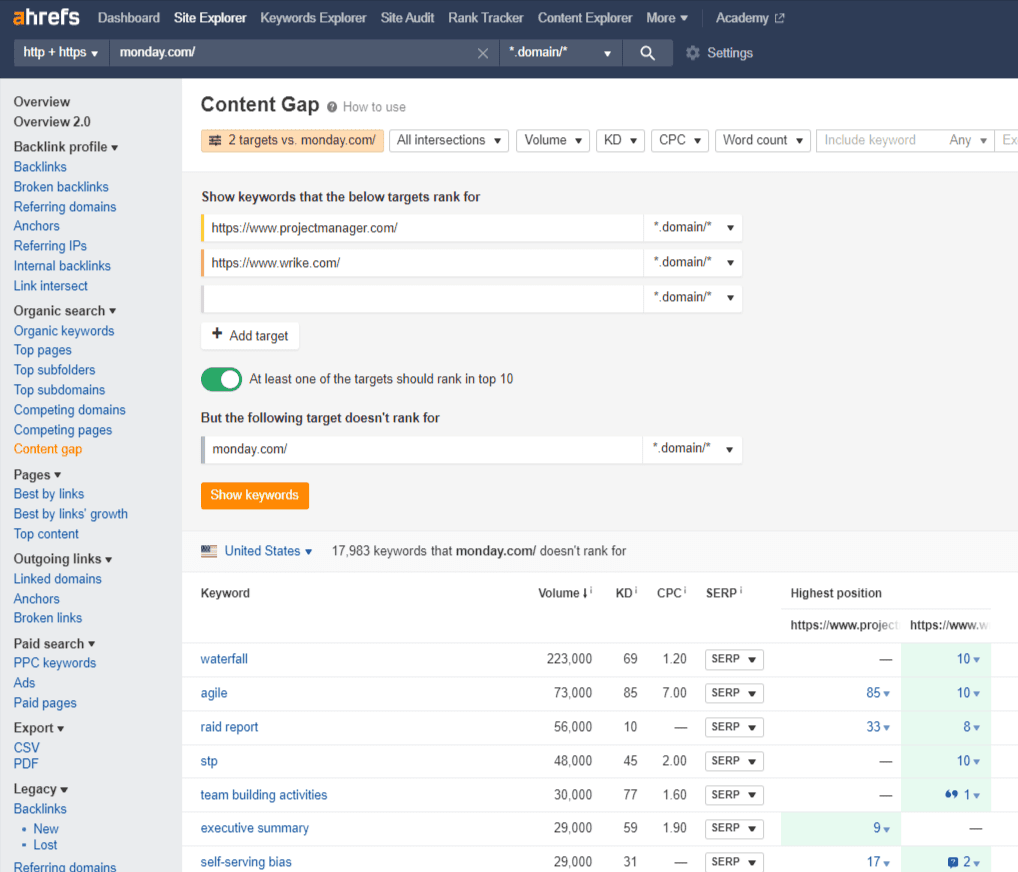Image resolution: width=1018 pixels, height=872 pixels.
Task: Open the top bar *.domain/* mode dropdown
Action: click(x=560, y=53)
